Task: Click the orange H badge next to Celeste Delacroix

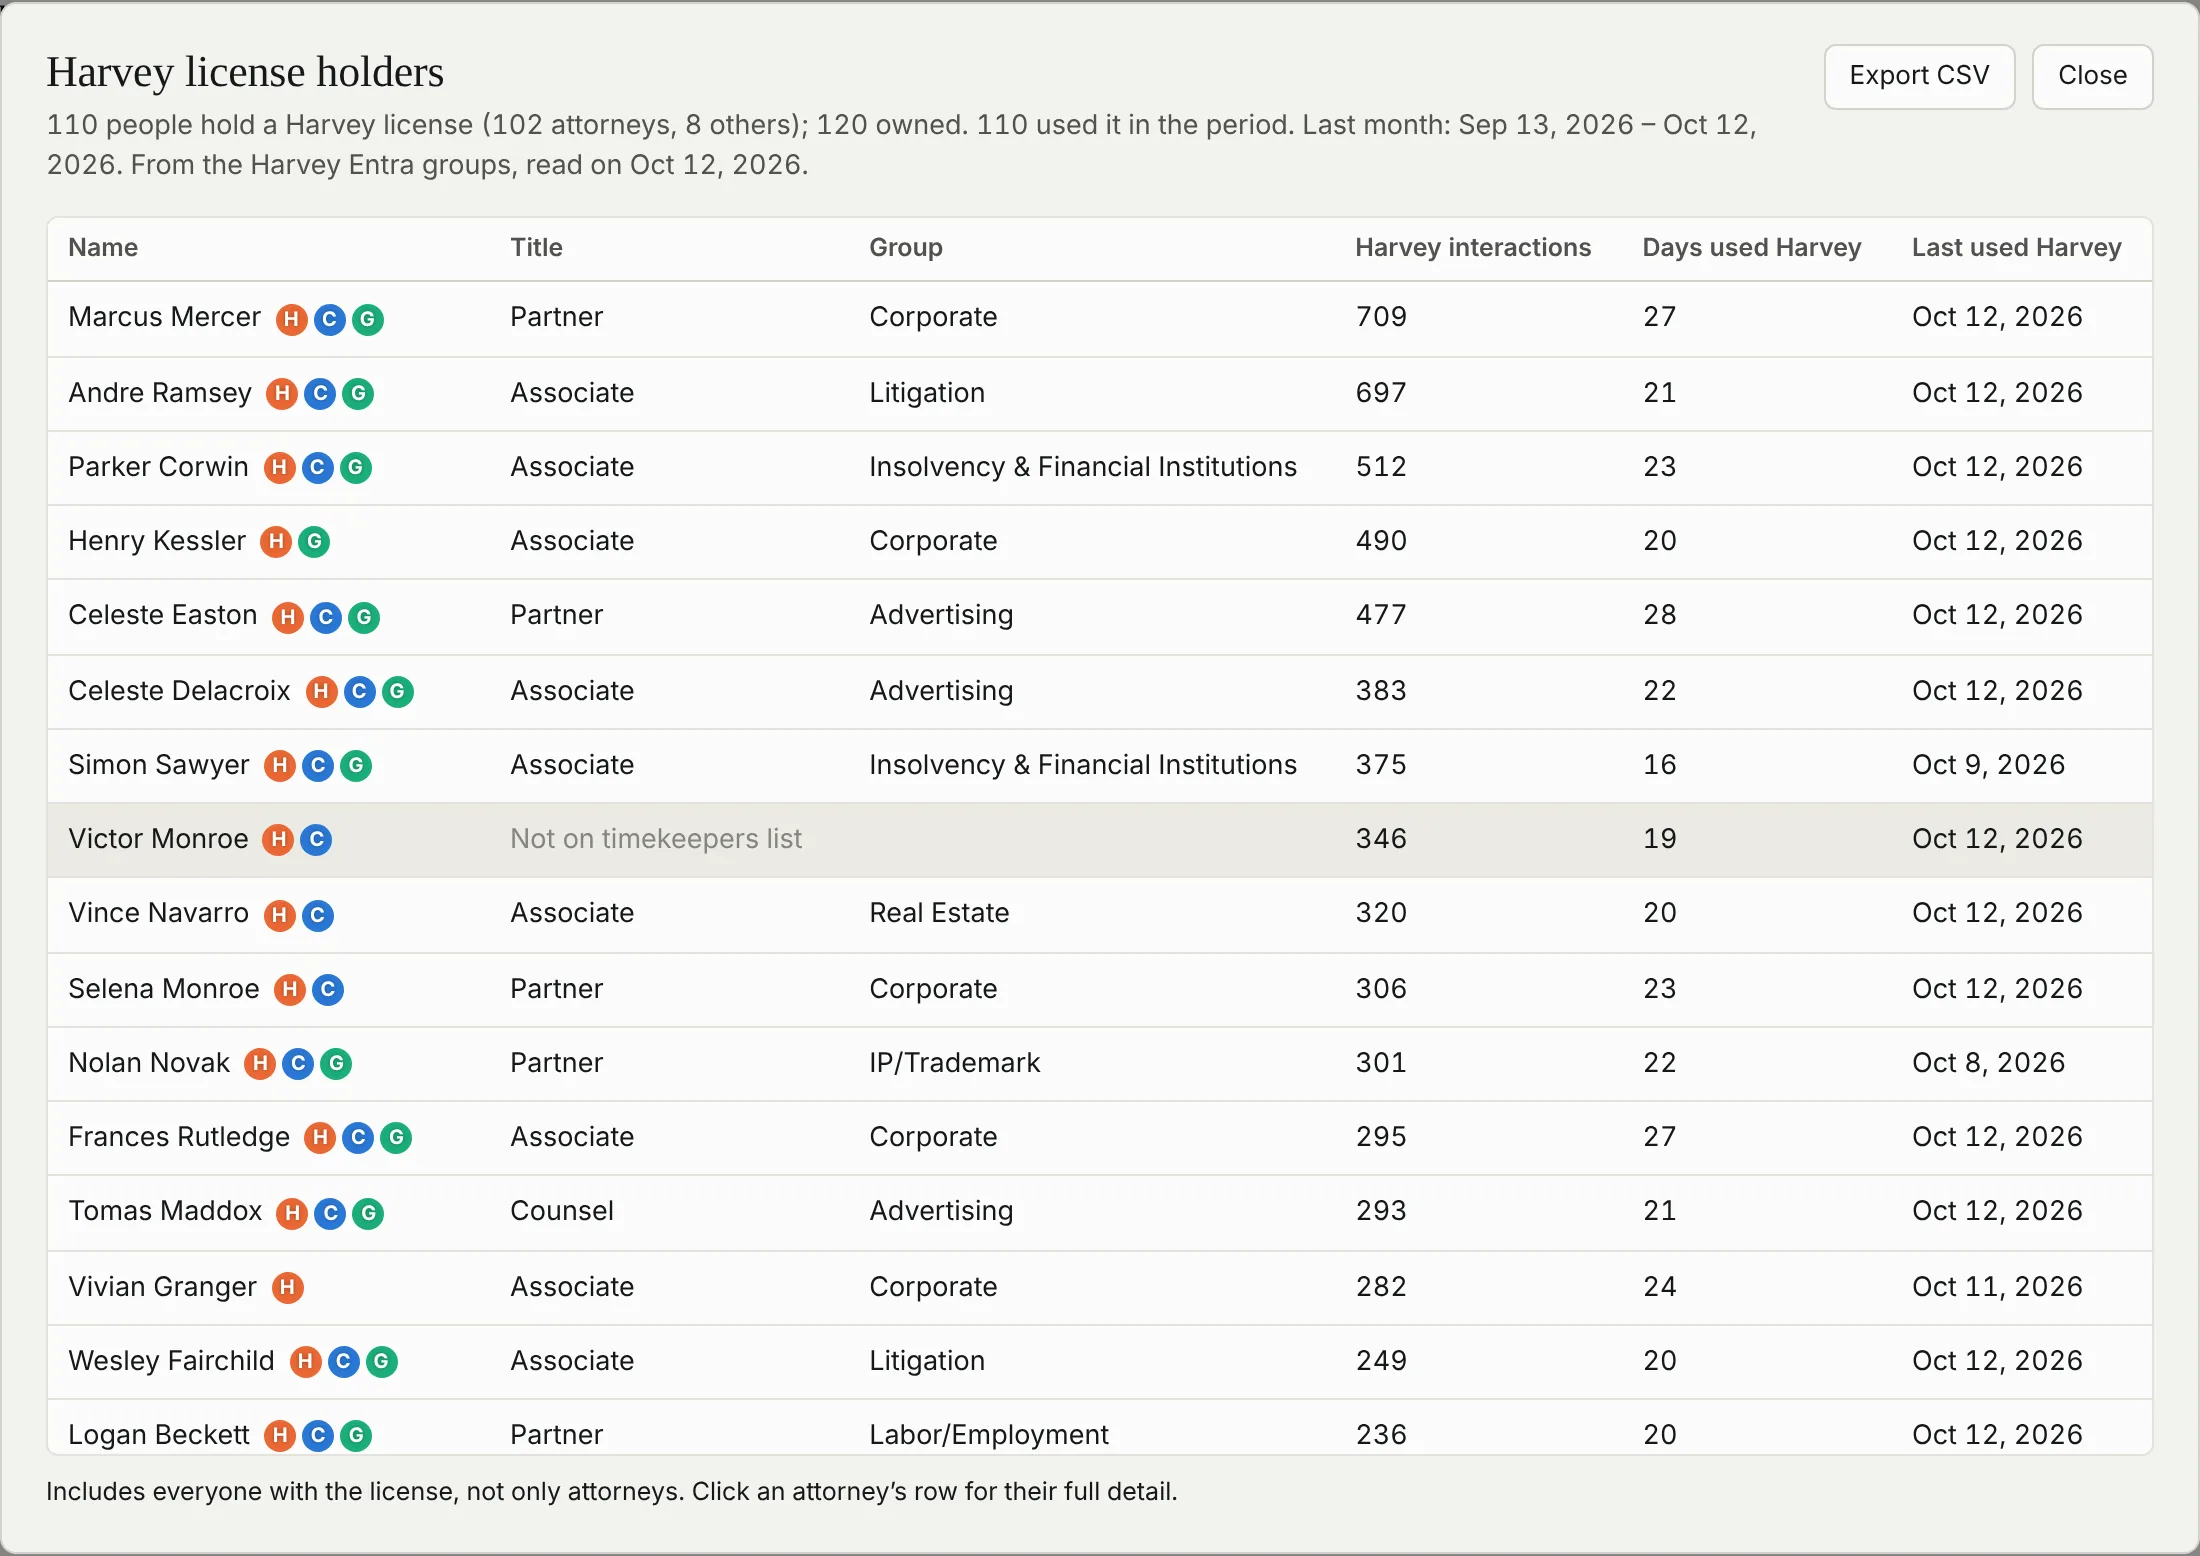Action: tap(321, 692)
